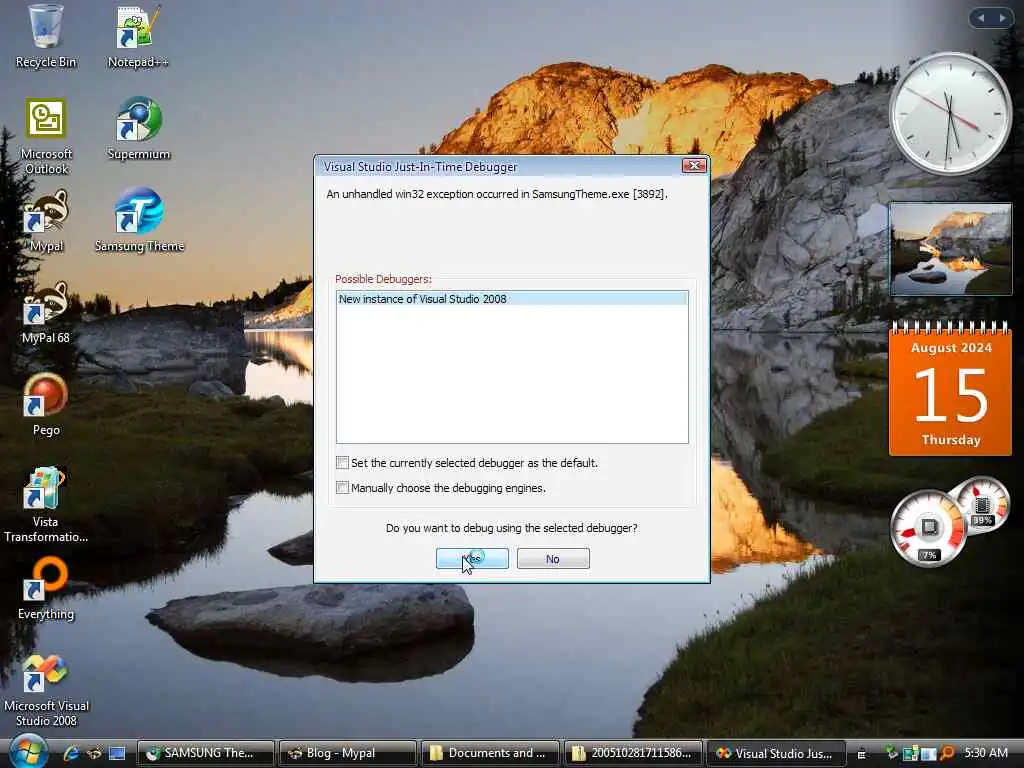Screen dimensions: 1024x768
Task: Open the Recycle Bin desktop icon
Action: (46, 36)
